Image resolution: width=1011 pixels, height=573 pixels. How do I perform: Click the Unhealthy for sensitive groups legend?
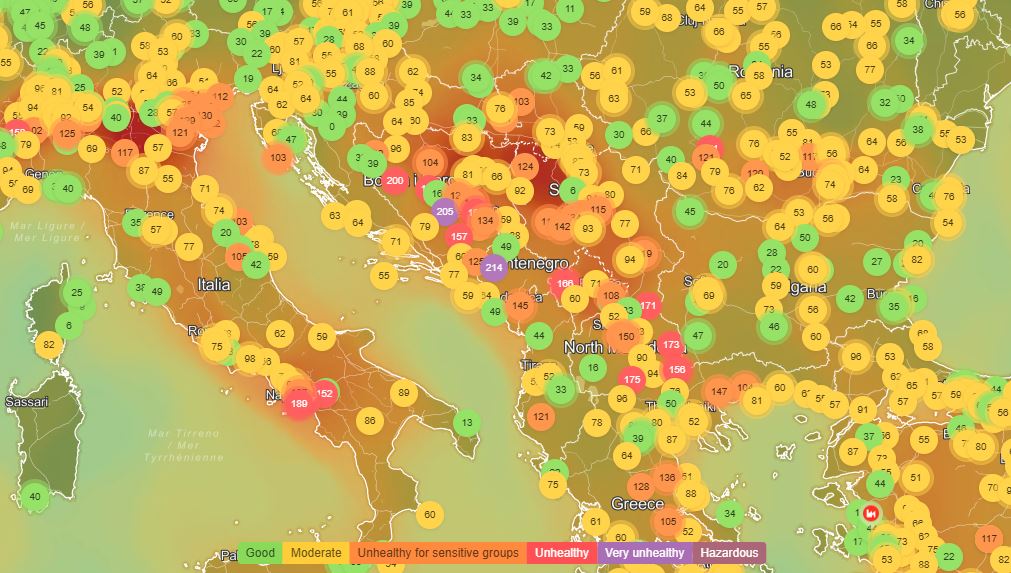tap(438, 553)
